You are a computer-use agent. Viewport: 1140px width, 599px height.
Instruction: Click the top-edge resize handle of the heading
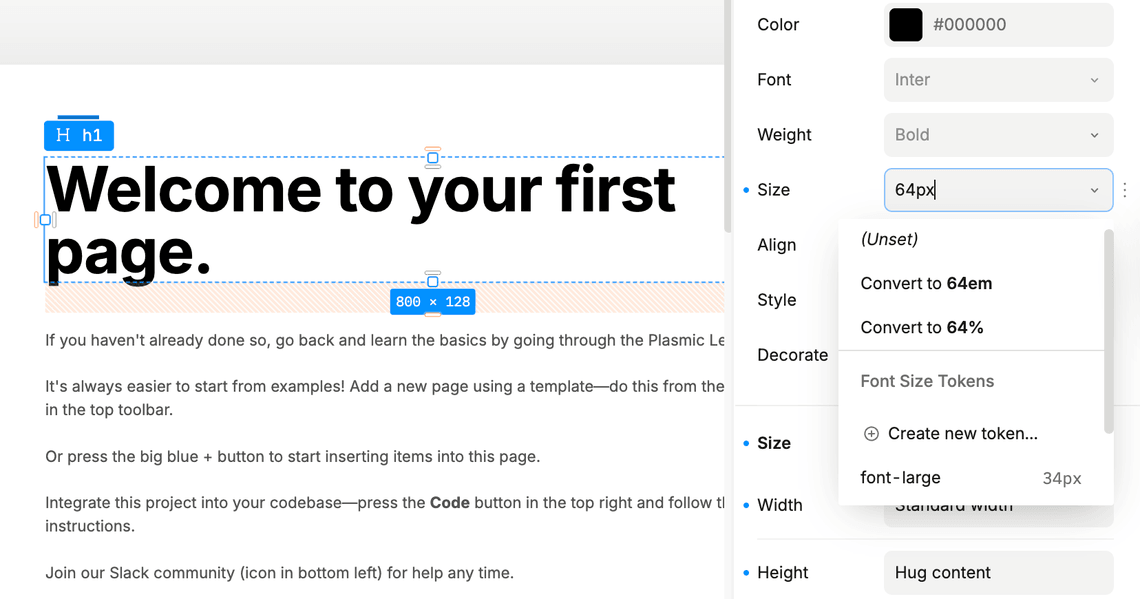433,157
